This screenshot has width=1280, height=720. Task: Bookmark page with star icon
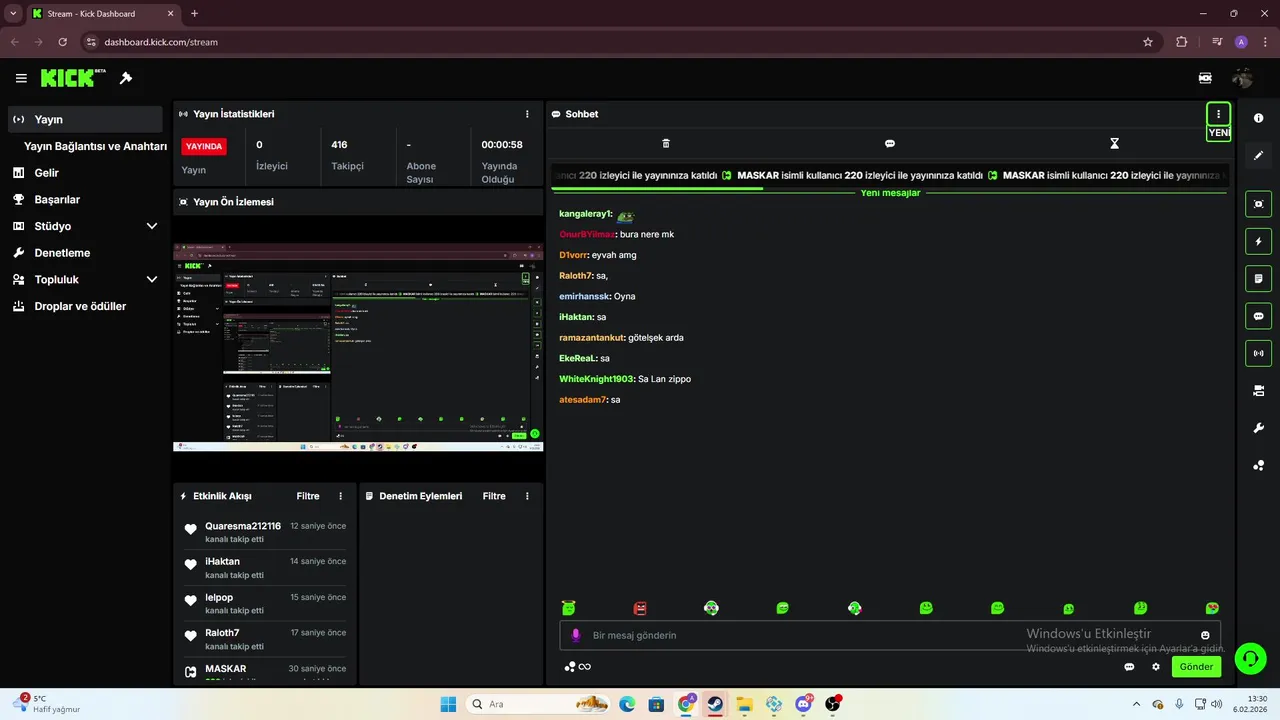point(1148,42)
